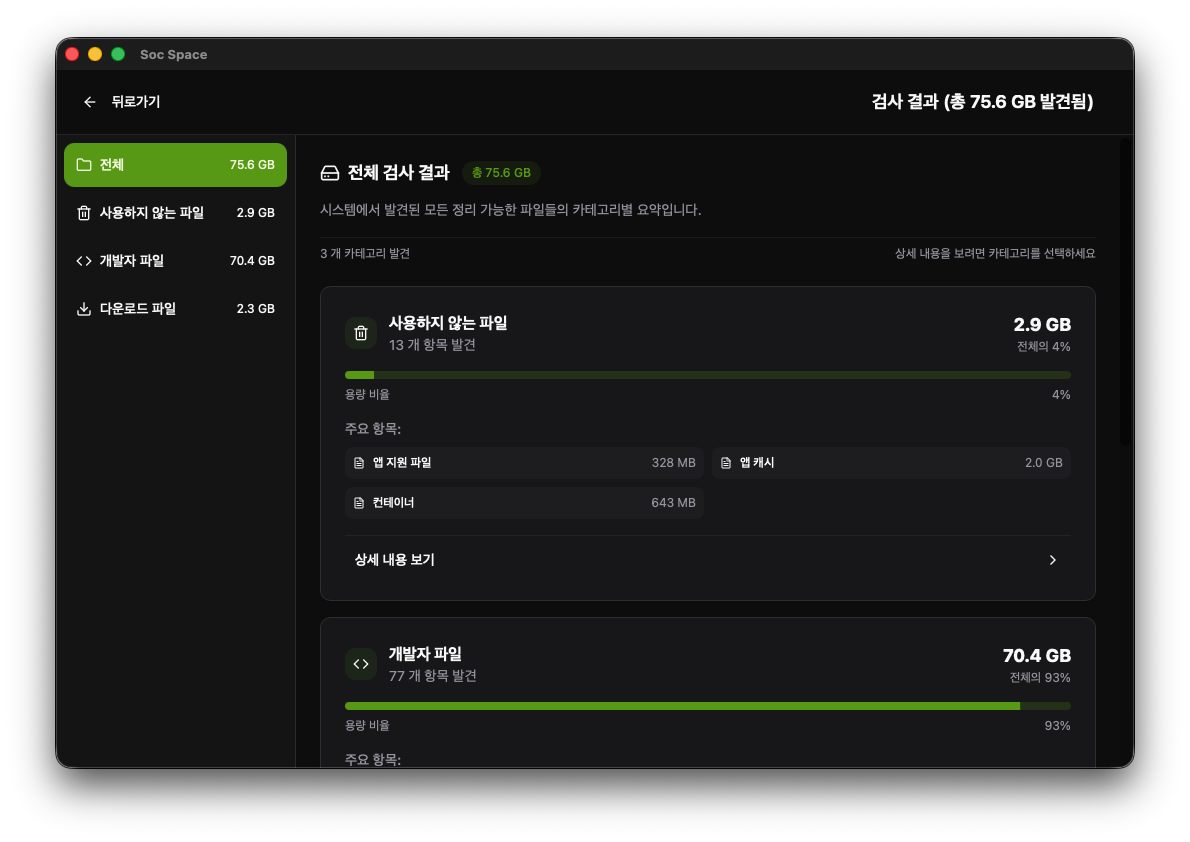1190x842 pixels.
Task: Select the code icon beside 개발자 파일
Action: tap(85, 260)
